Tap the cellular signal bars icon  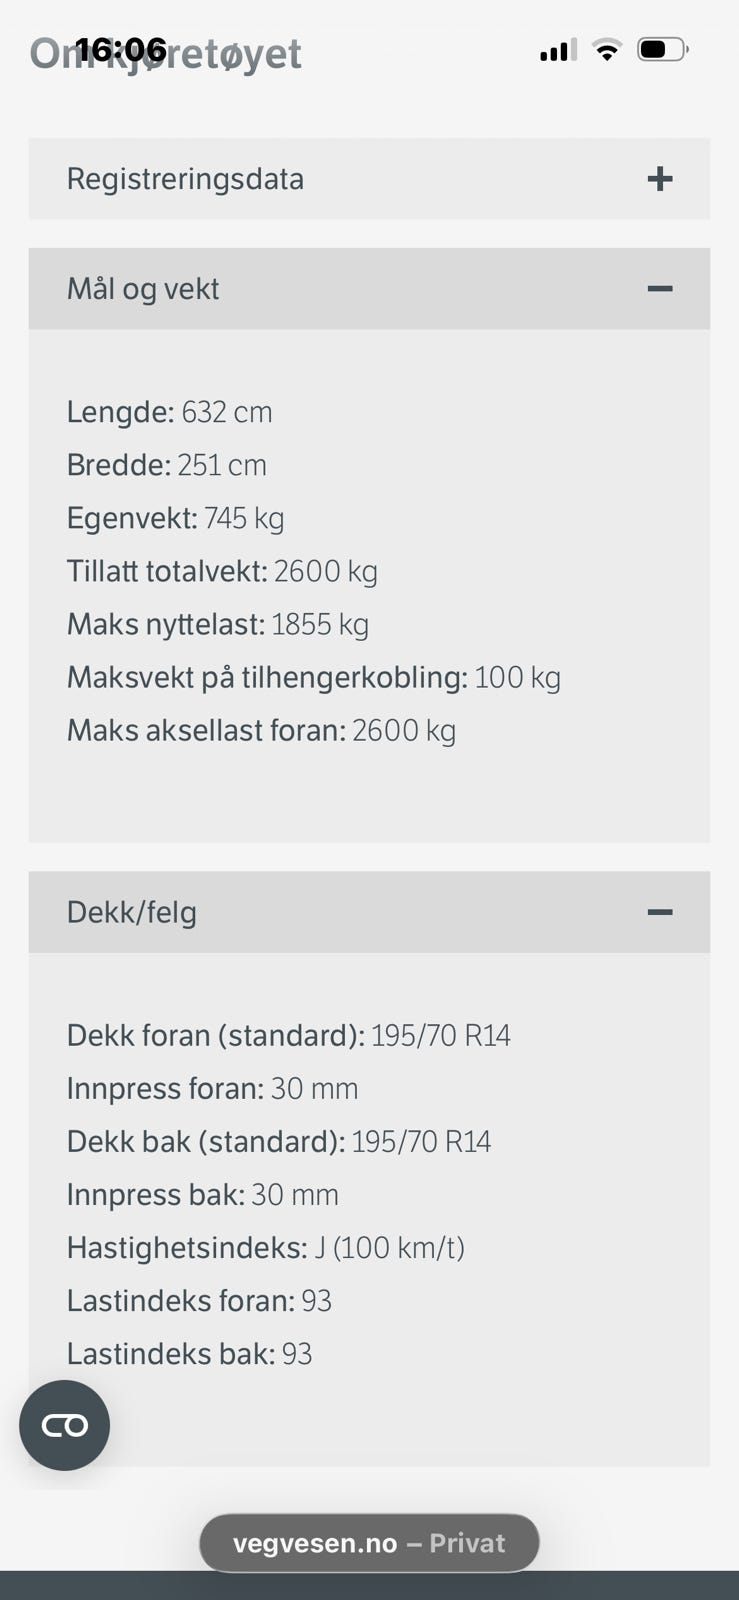pyautogui.click(x=557, y=50)
